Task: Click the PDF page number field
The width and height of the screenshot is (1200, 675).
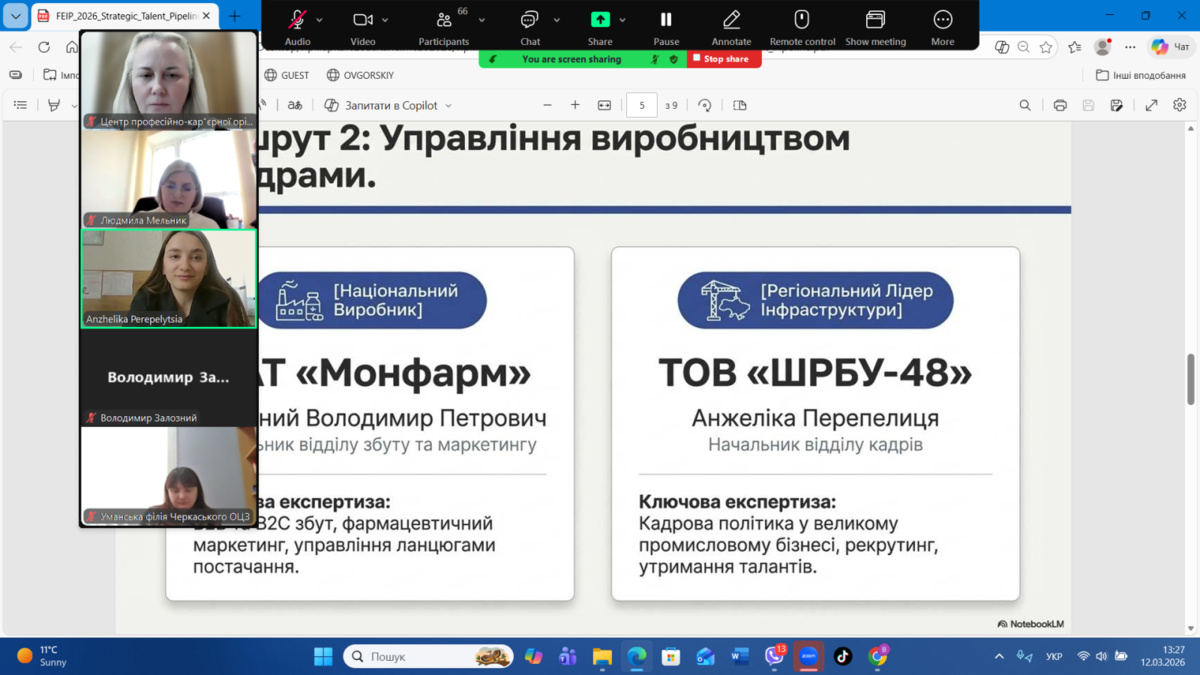Action: pyautogui.click(x=641, y=105)
